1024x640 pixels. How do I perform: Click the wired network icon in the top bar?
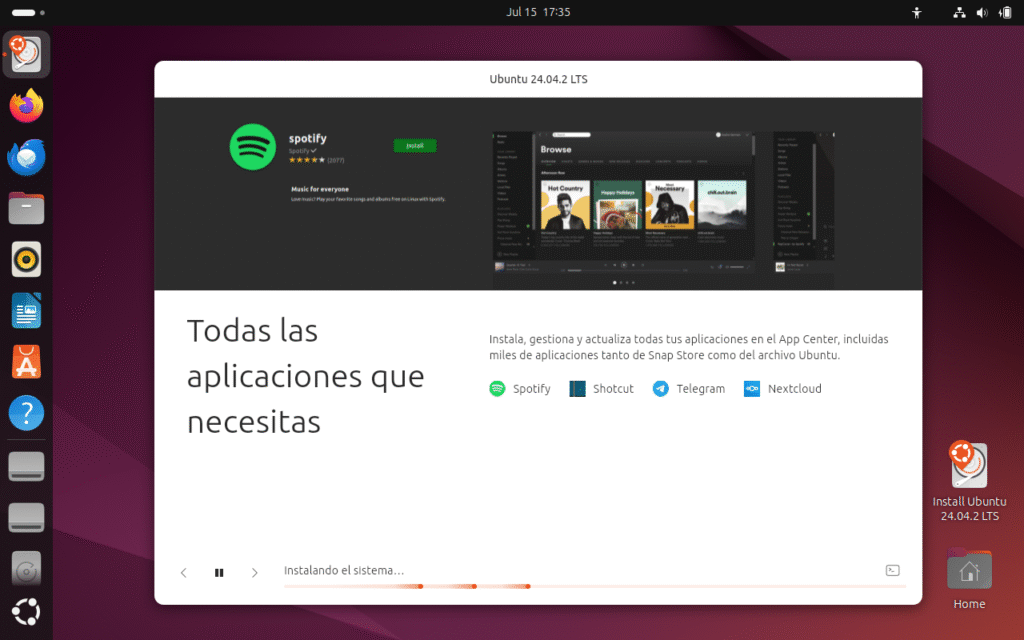coord(959,12)
